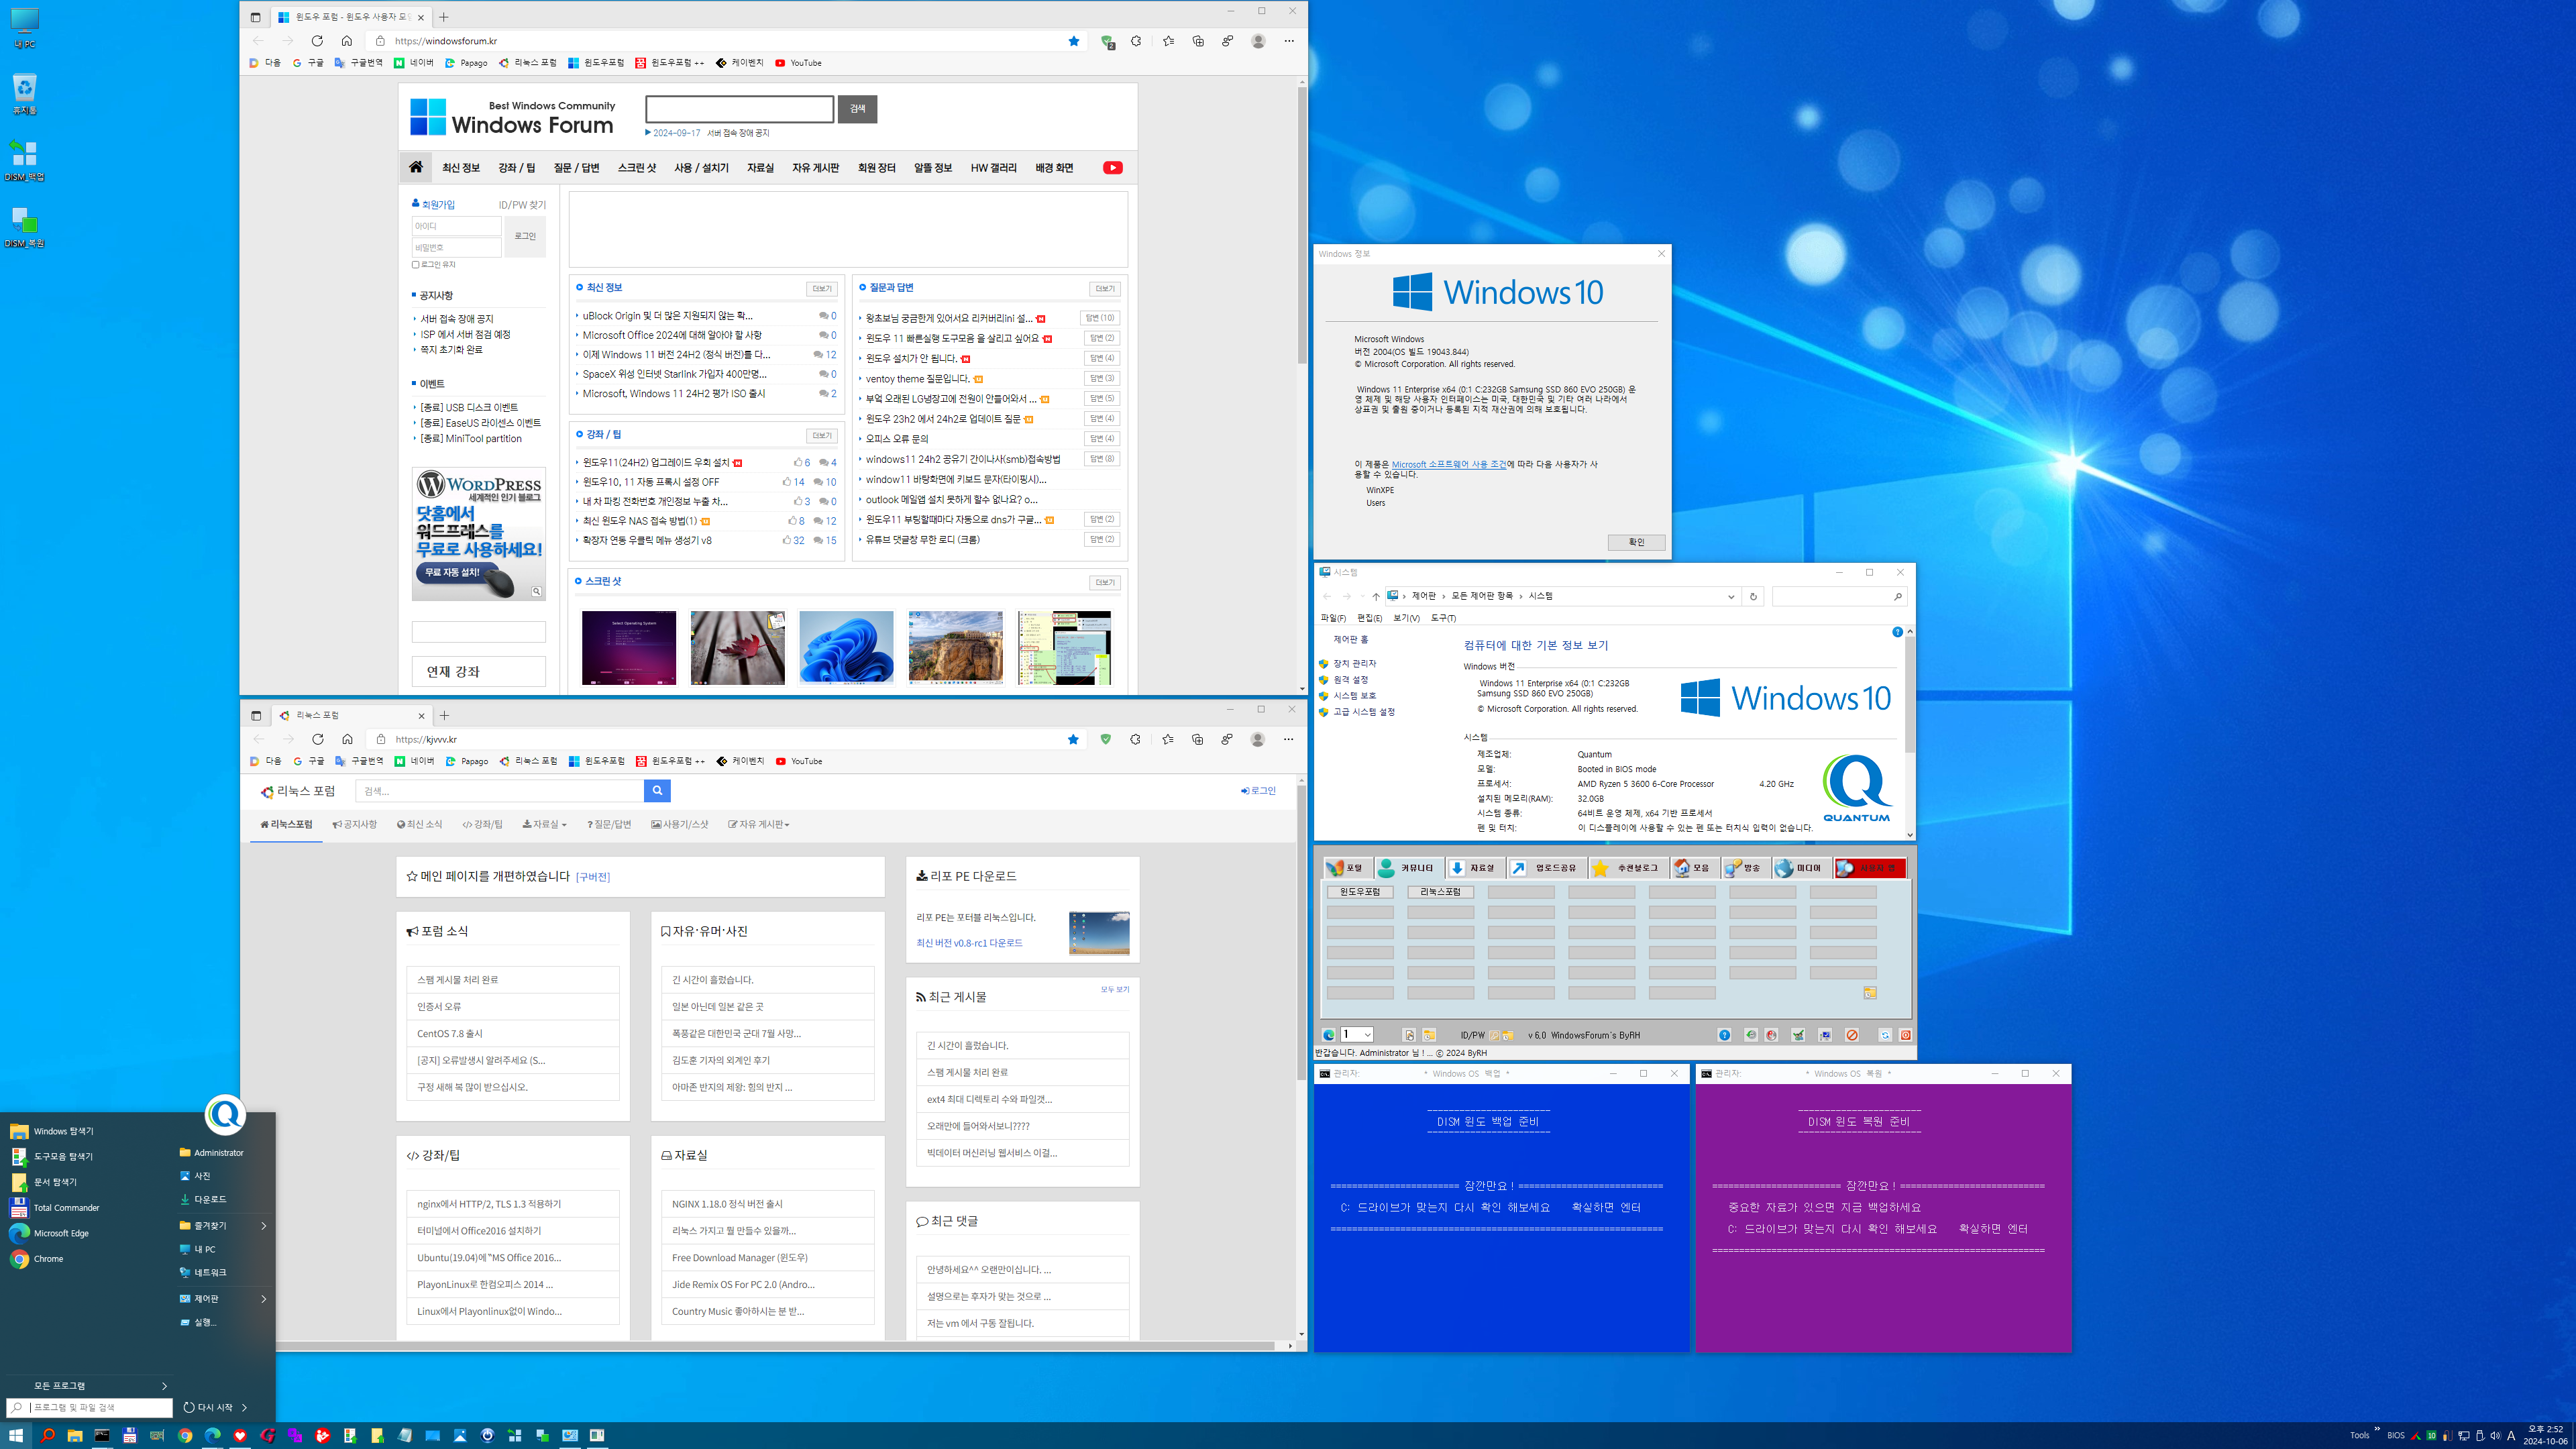The image size is (2576, 1449).
Task: Expand the 제어판 submenu in the start menu
Action: 264,1298
